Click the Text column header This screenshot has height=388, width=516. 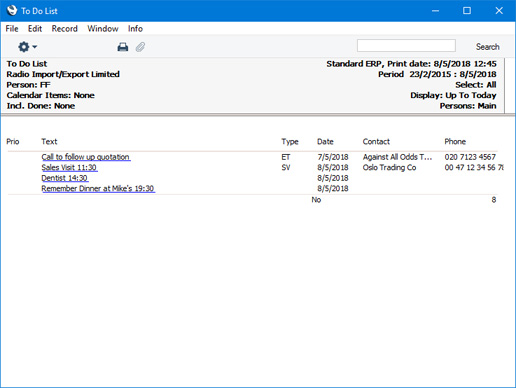49,141
